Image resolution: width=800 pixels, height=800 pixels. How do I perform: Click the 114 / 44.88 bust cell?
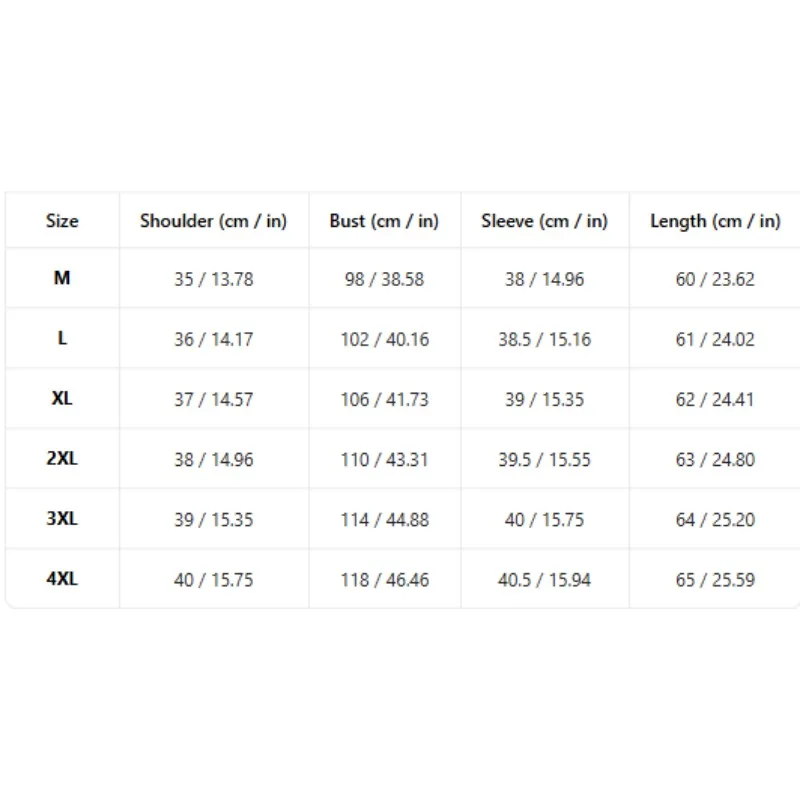coord(385,520)
